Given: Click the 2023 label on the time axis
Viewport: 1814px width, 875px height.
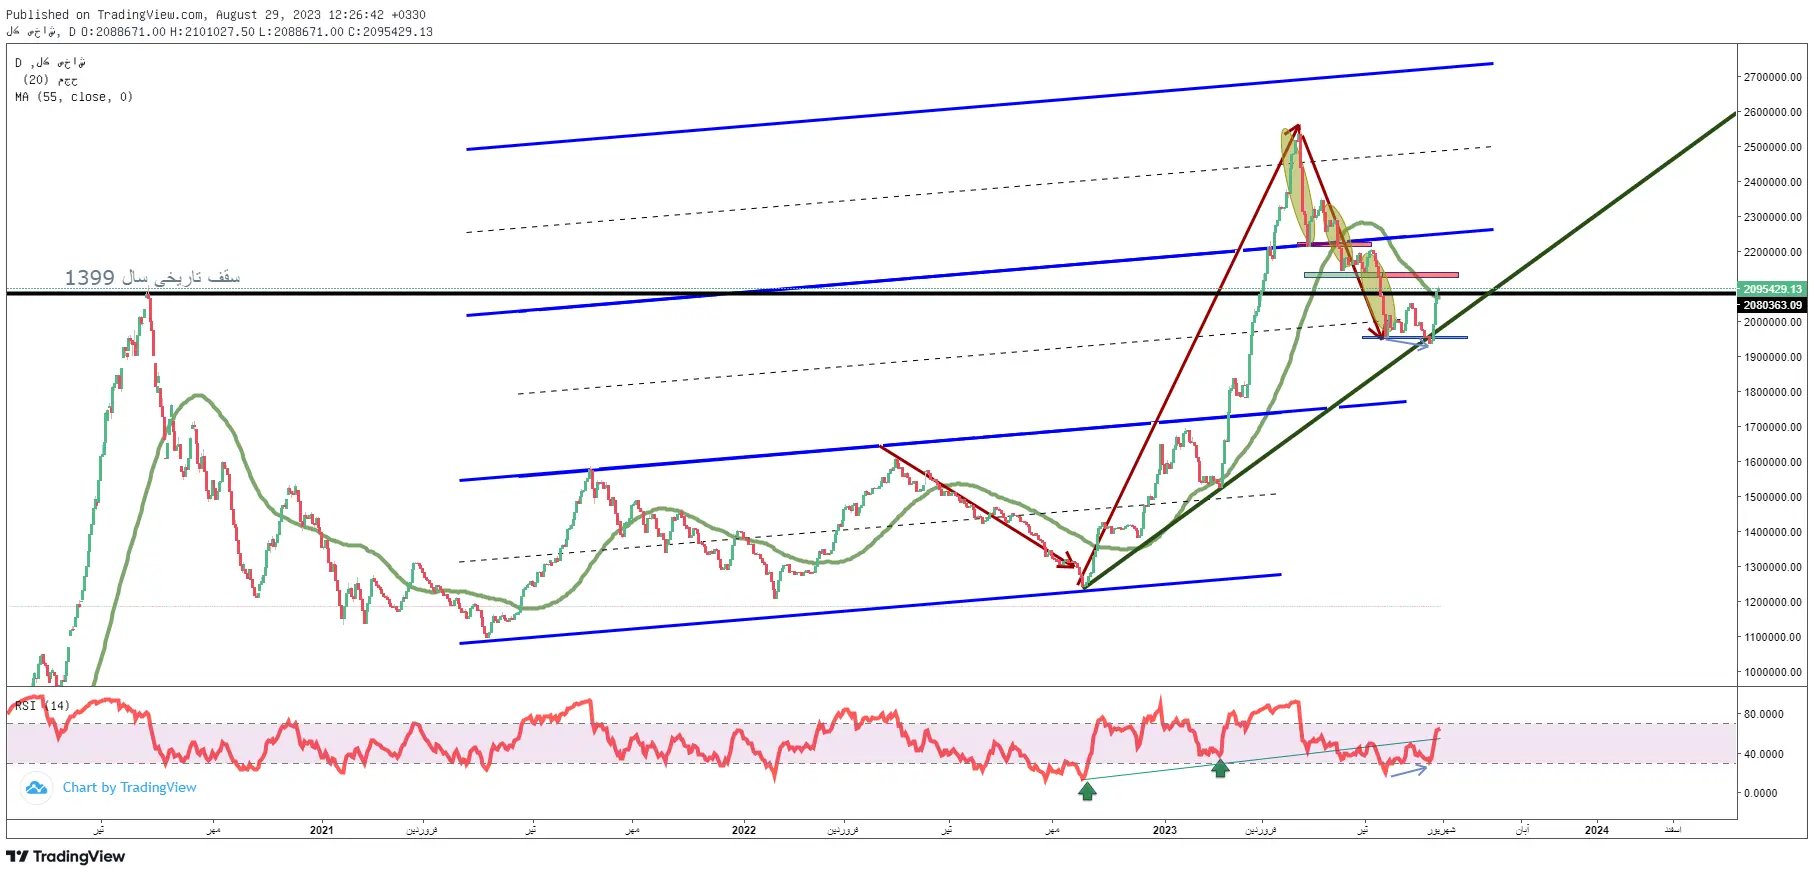Looking at the screenshot, I should [x=1165, y=830].
